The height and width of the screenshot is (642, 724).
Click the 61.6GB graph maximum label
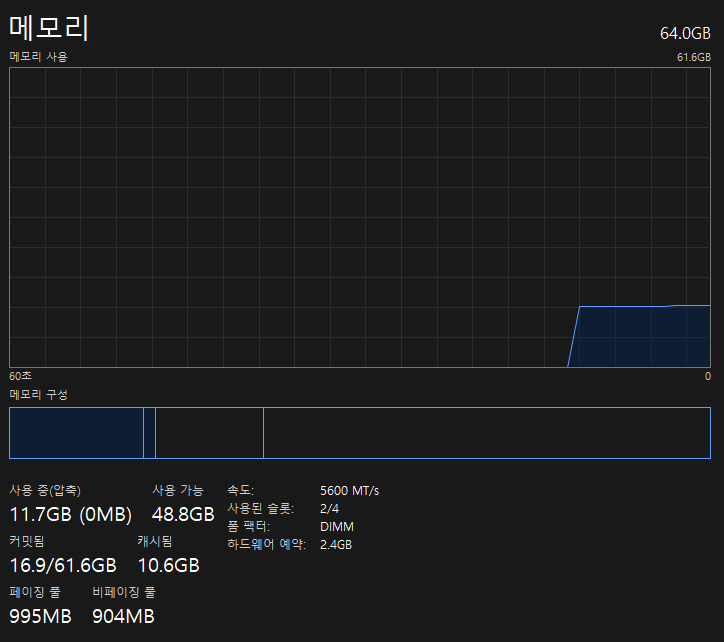pos(693,57)
